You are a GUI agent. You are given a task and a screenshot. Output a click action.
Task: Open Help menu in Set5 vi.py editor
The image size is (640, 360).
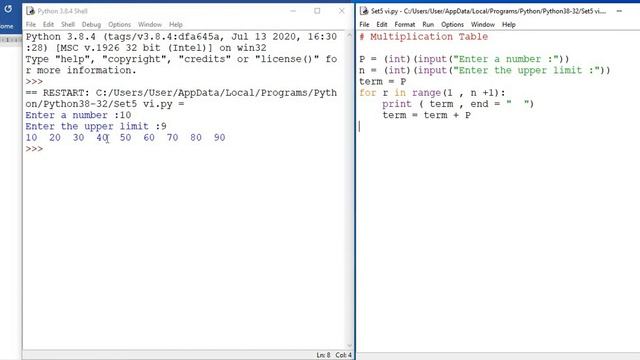click(x=509, y=24)
